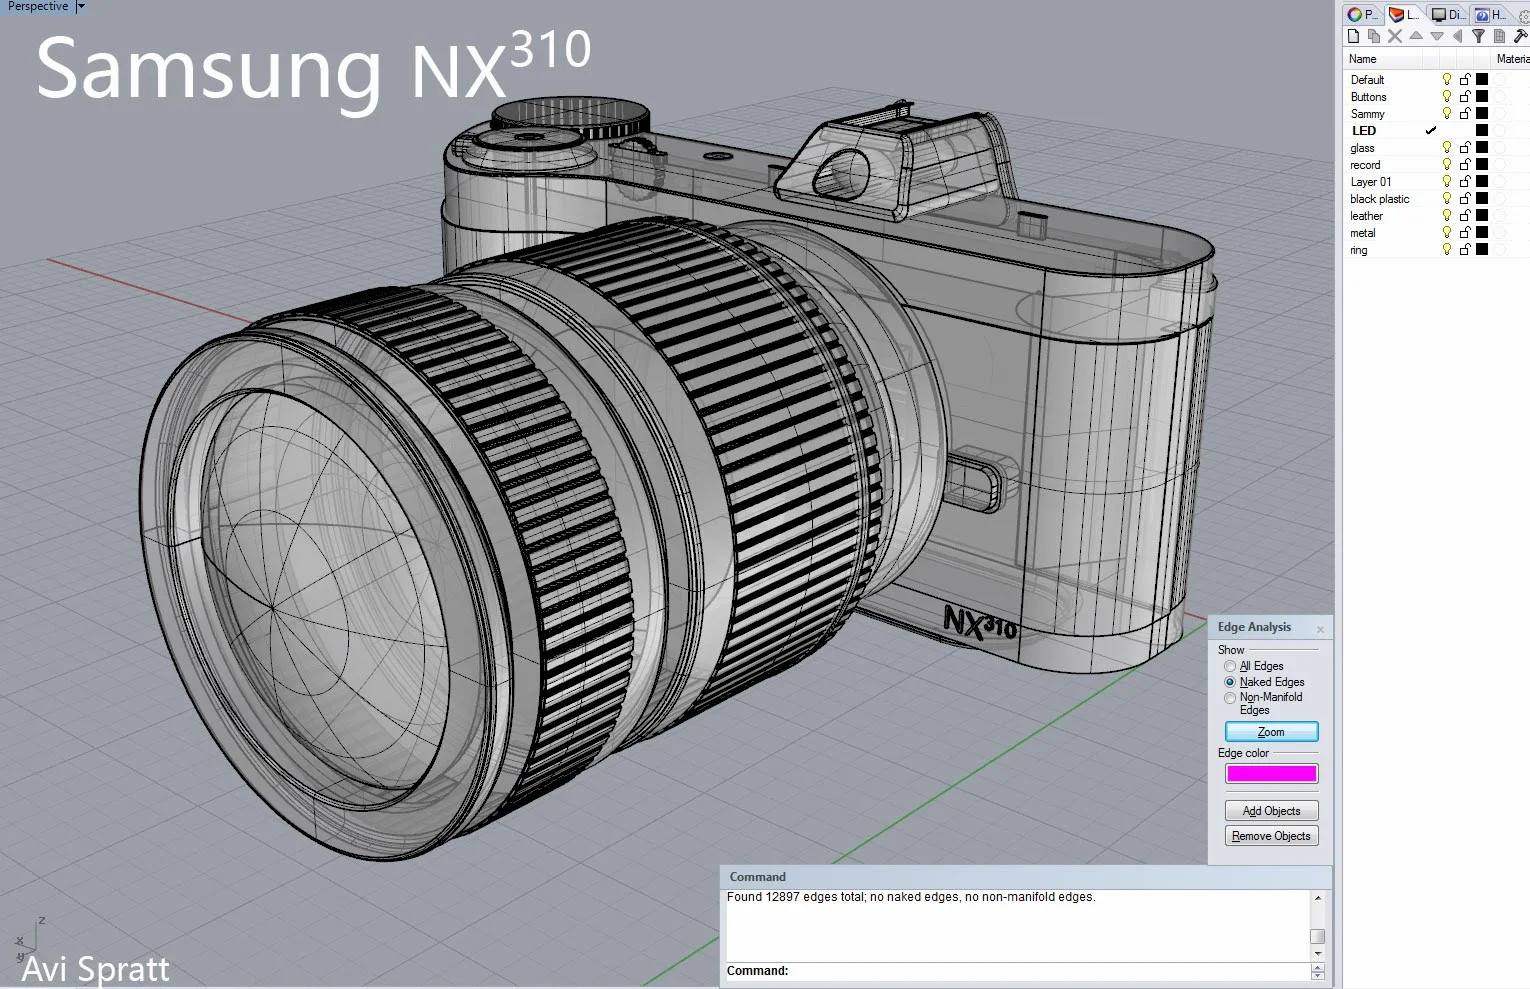This screenshot has height=989, width=1530.
Task: Hide the Buttons layer with its lightbulb
Action: tap(1446, 96)
